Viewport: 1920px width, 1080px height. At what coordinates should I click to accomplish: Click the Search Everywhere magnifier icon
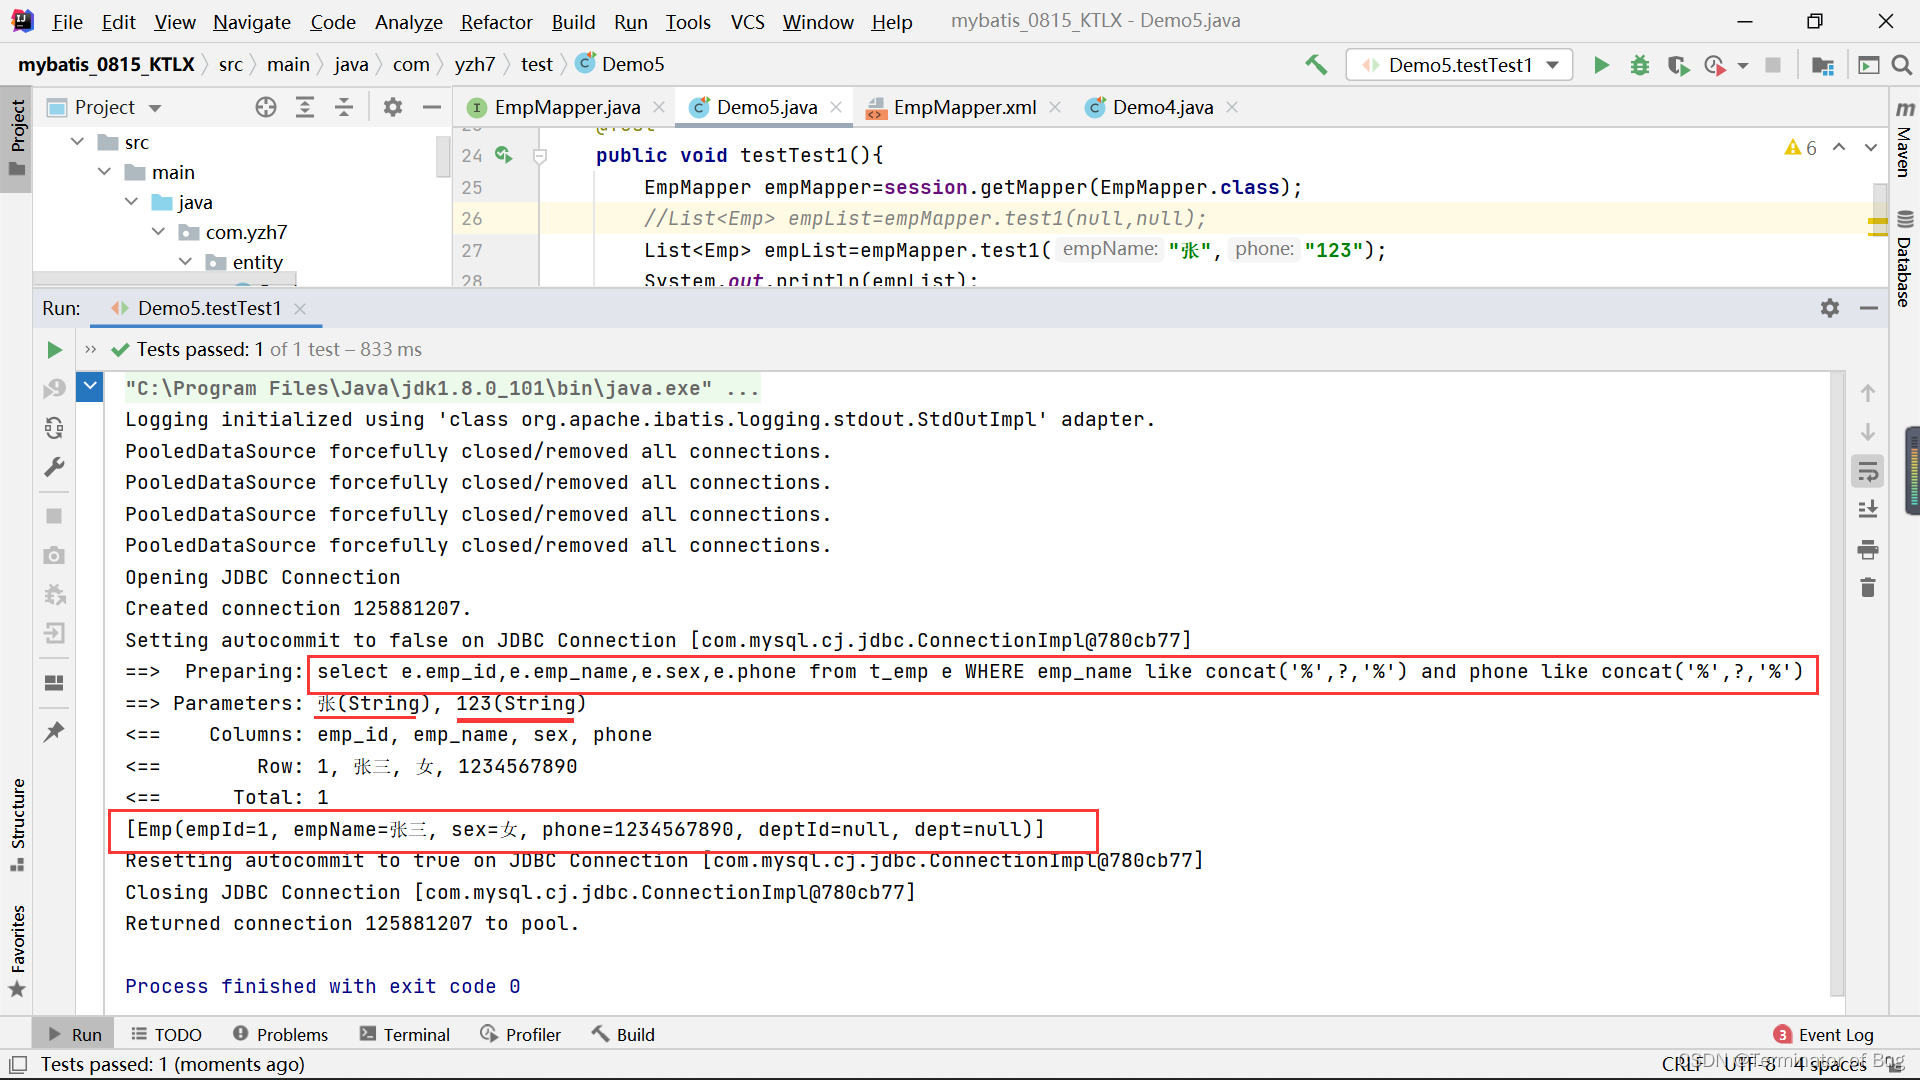pyautogui.click(x=1902, y=65)
